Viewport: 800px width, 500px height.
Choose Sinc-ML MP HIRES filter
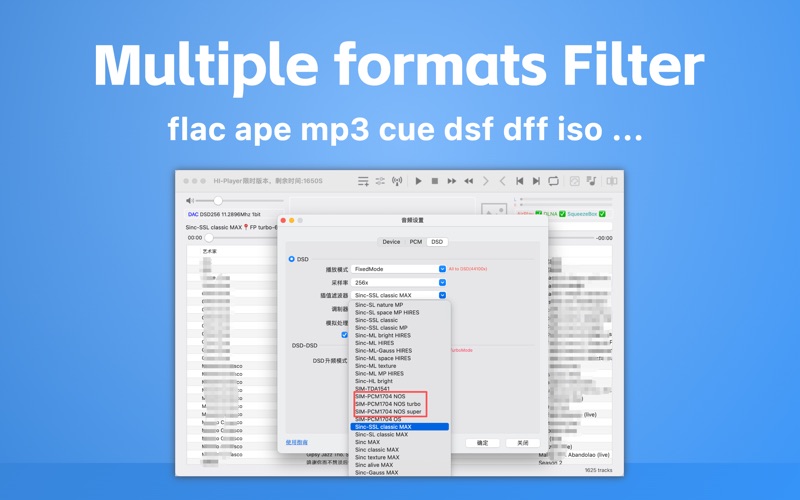pyautogui.click(x=379, y=373)
